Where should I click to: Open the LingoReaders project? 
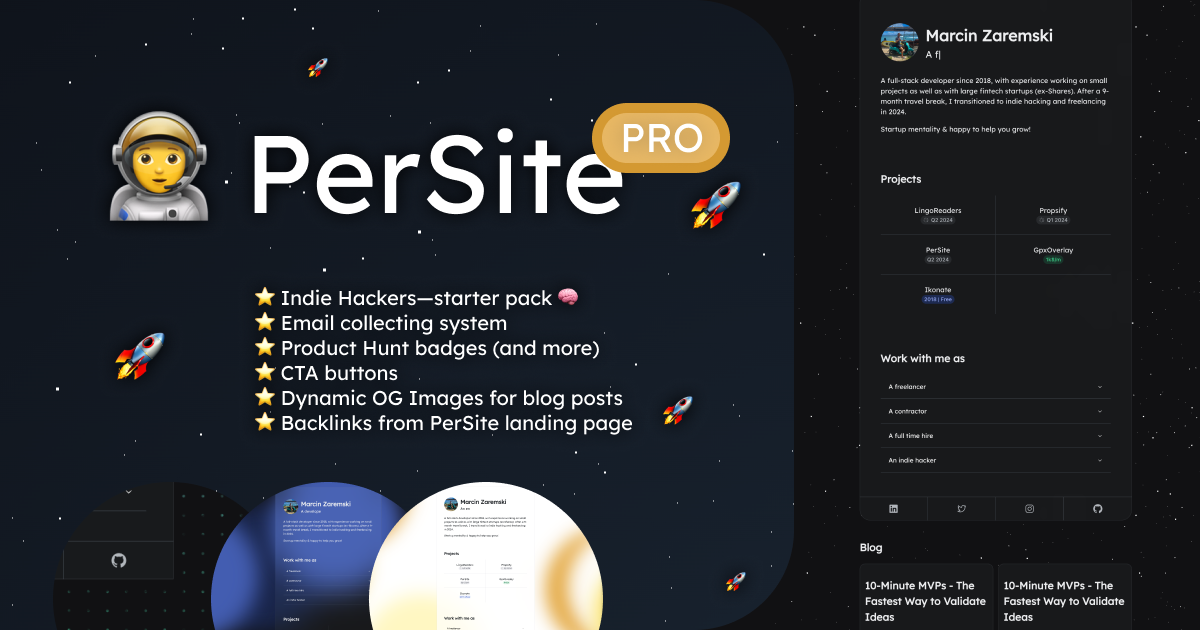pos(938,215)
